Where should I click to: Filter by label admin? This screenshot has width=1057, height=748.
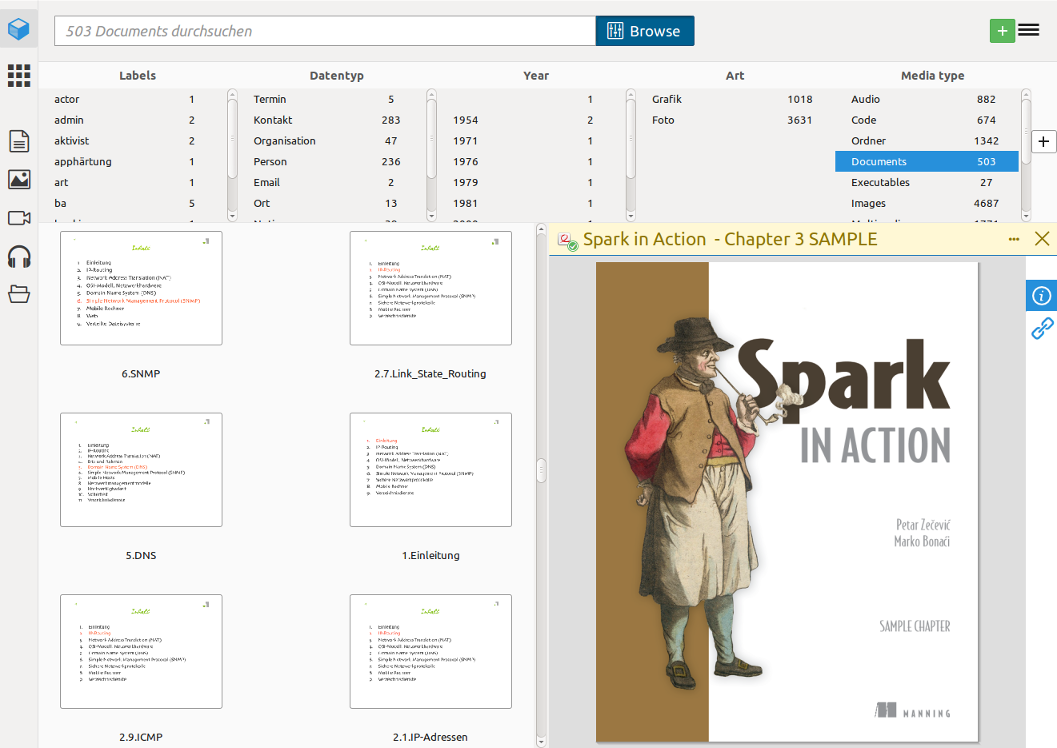pyautogui.click(x=132, y=120)
